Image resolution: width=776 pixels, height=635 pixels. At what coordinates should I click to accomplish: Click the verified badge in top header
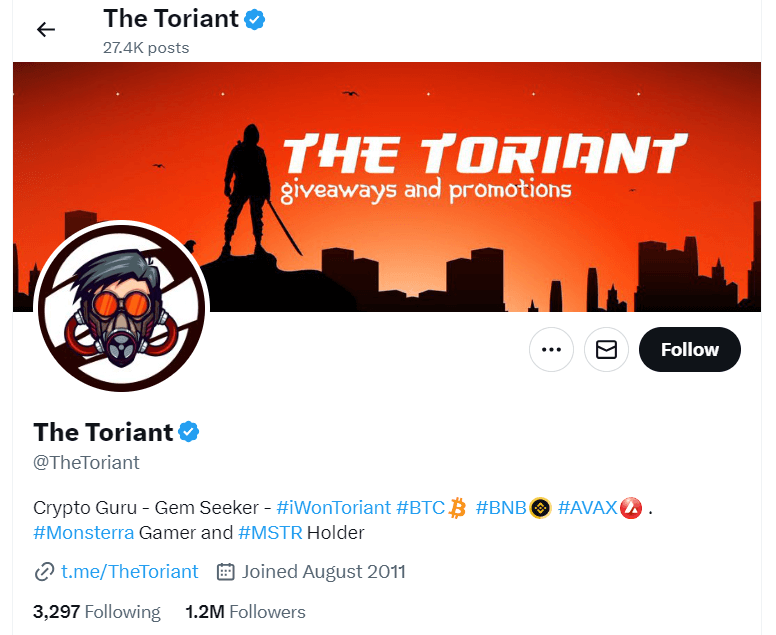[256, 19]
